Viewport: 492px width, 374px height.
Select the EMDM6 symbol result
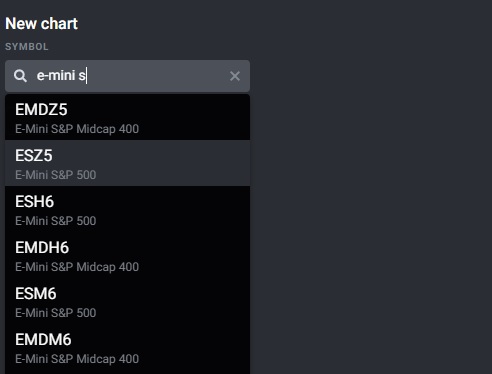click(x=127, y=347)
